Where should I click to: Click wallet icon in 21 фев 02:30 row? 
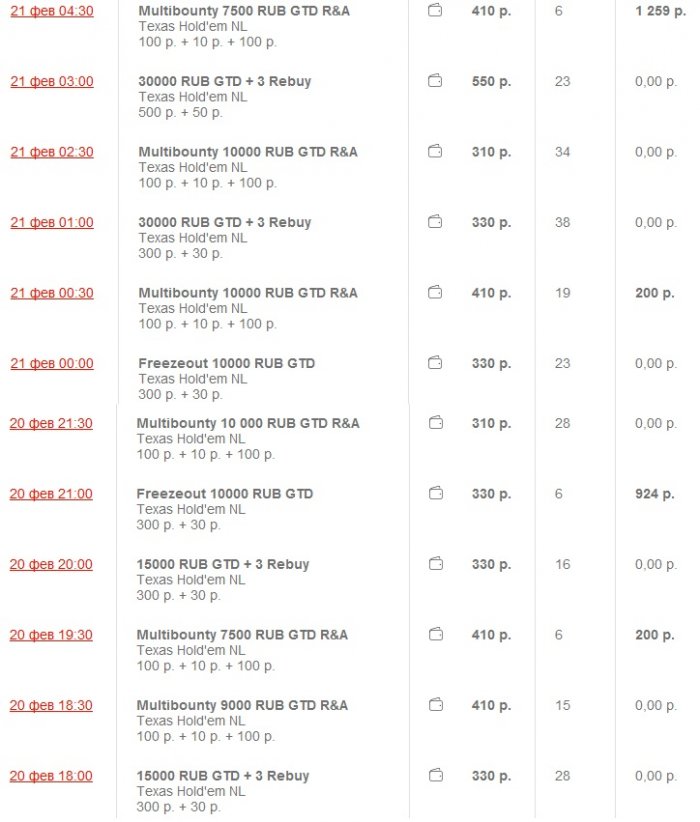(435, 152)
